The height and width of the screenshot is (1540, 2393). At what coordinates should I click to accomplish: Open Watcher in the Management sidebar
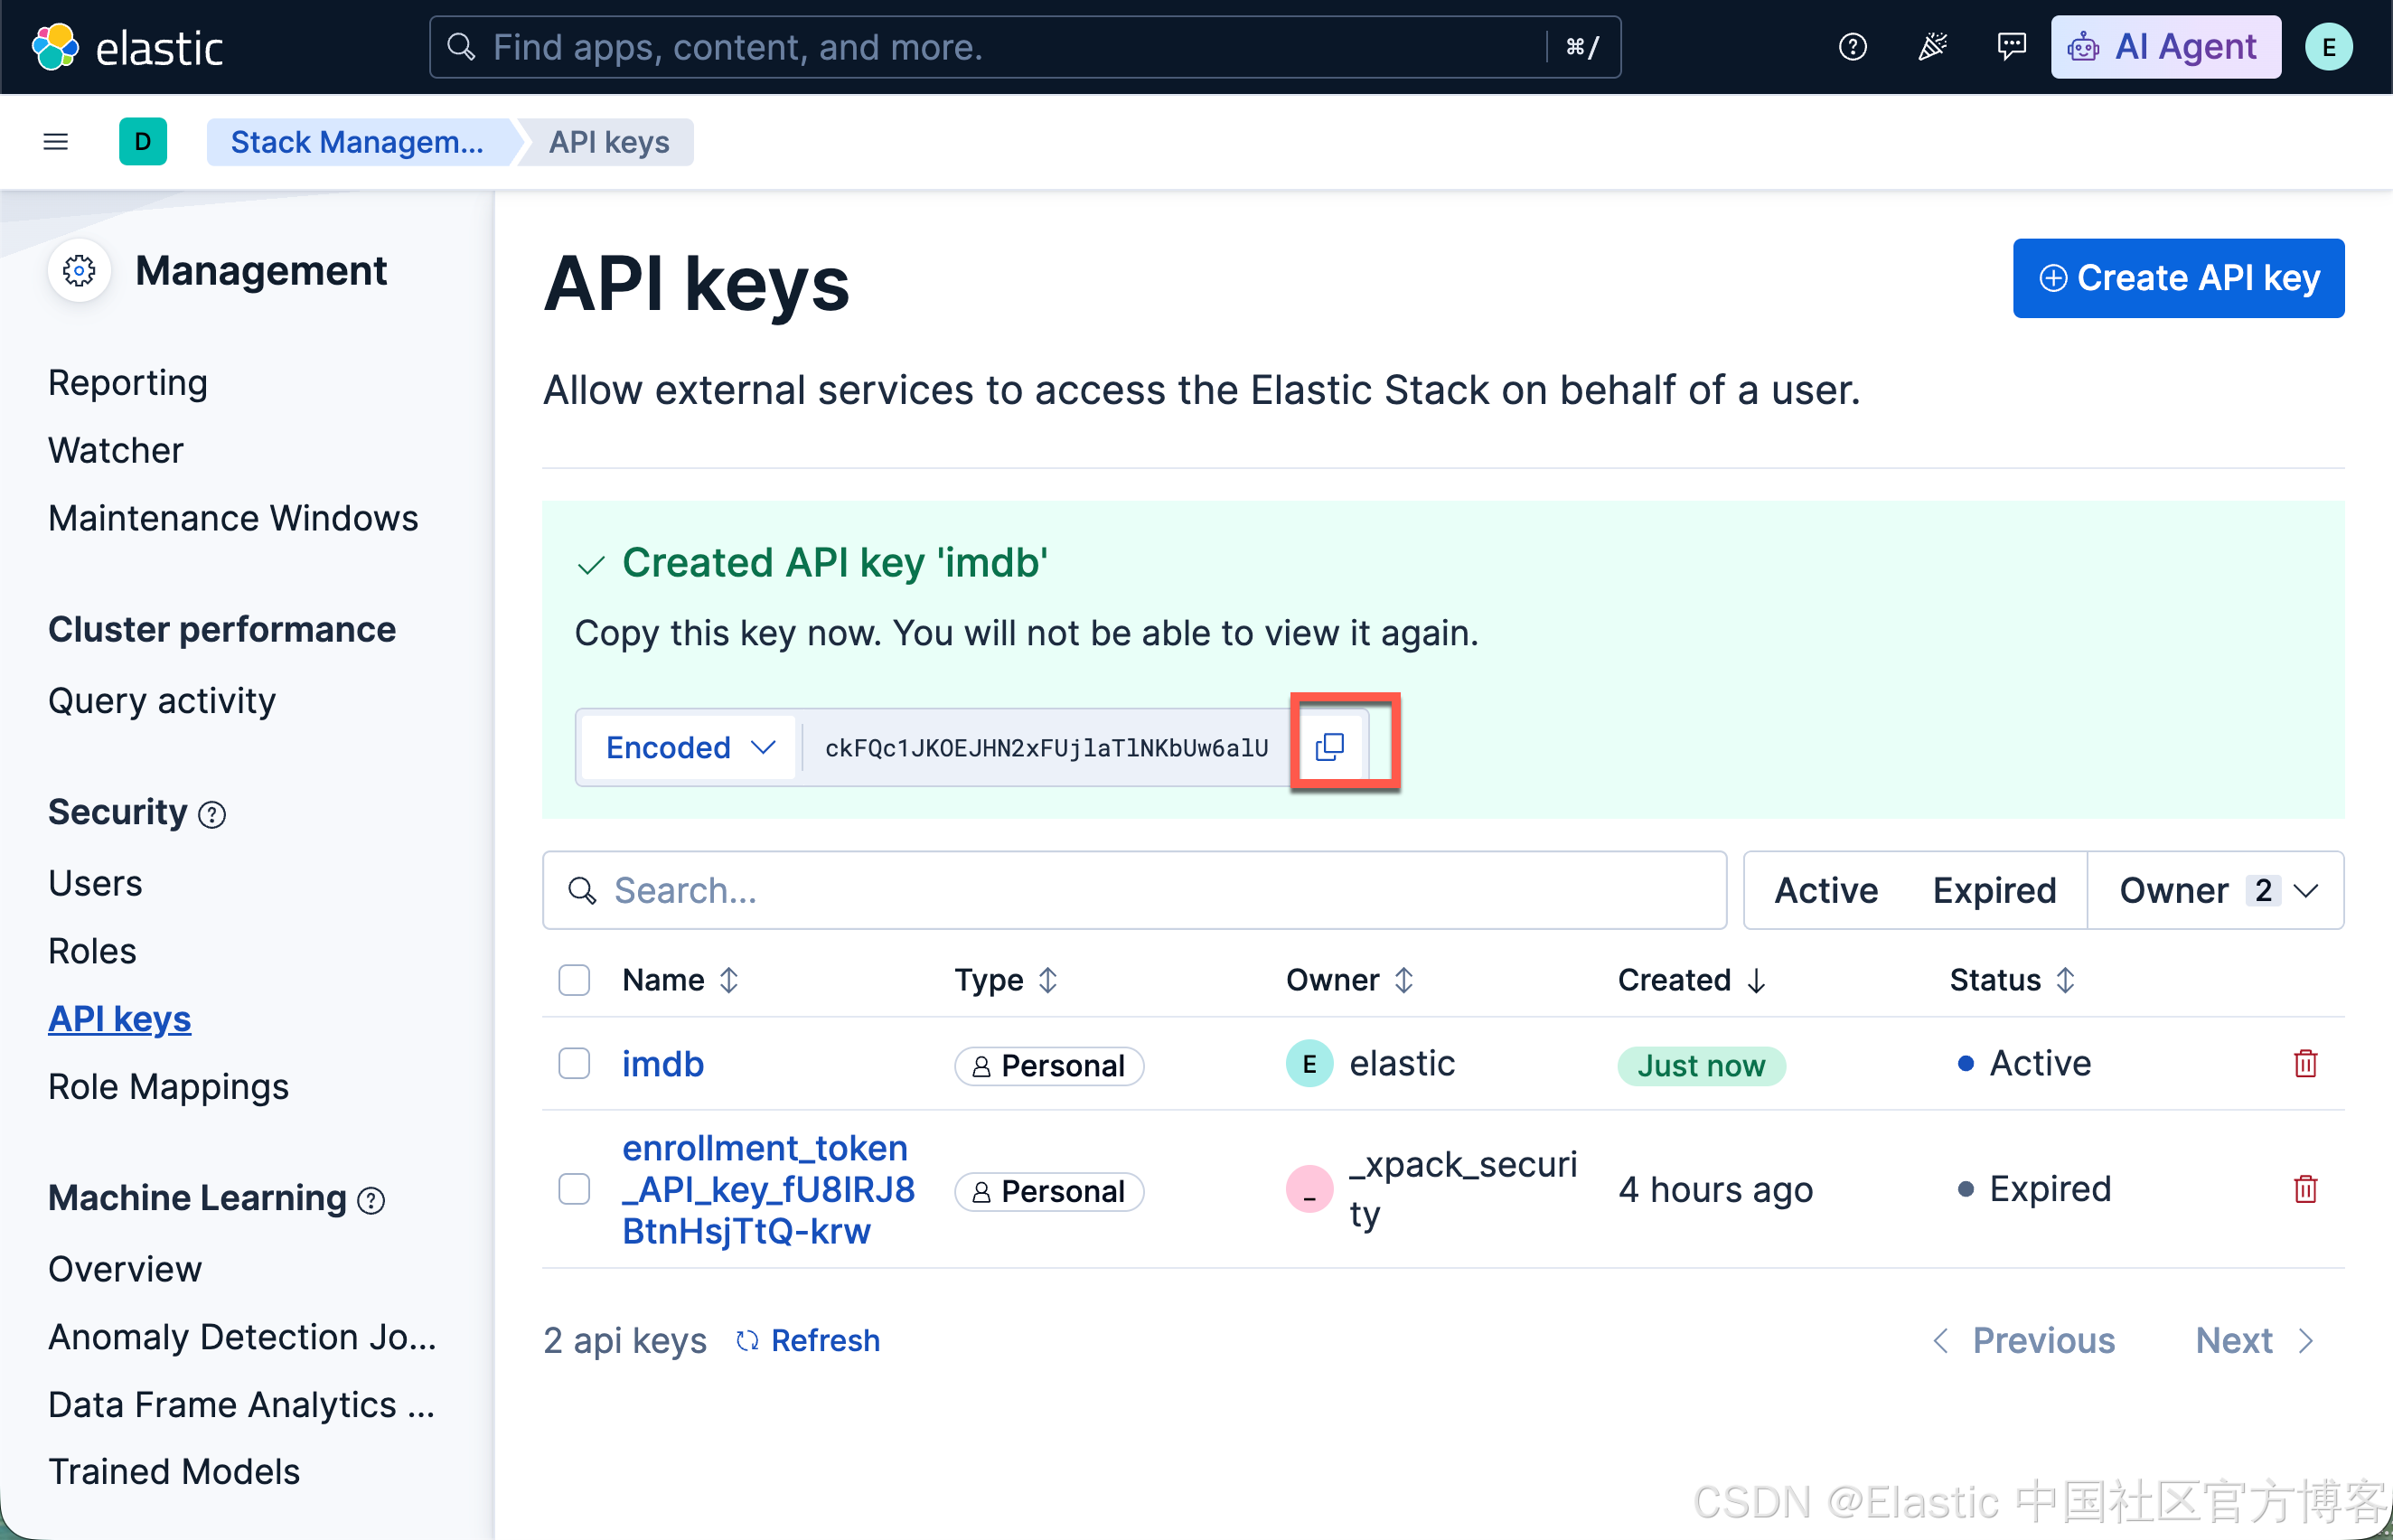[x=116, y=451]
